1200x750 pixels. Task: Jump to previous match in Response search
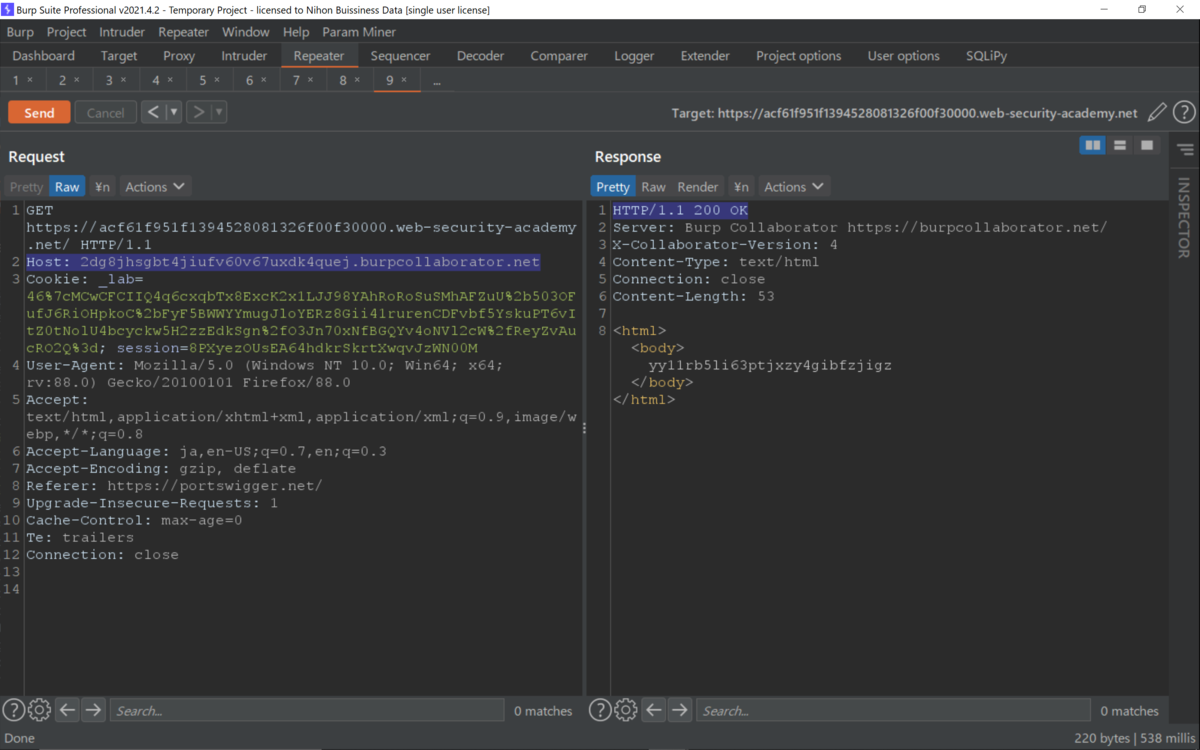pyautogui.click(x=654, y=710)
